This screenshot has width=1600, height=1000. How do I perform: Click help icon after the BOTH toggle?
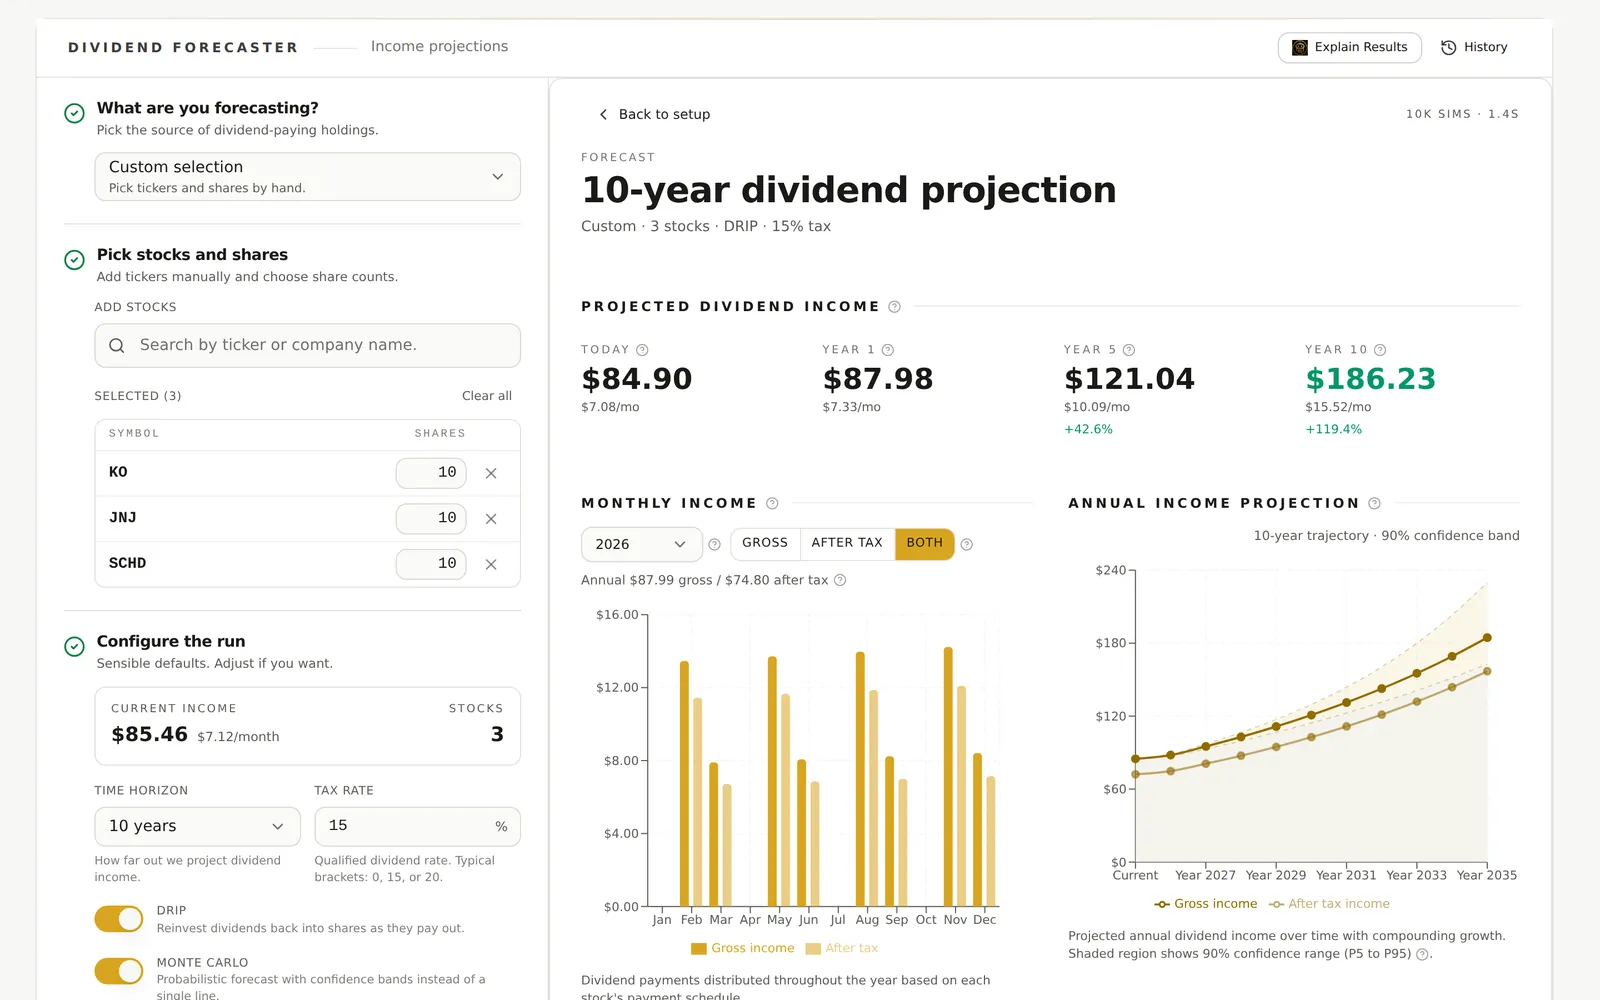pyautogui.click(x=966, y=544)
